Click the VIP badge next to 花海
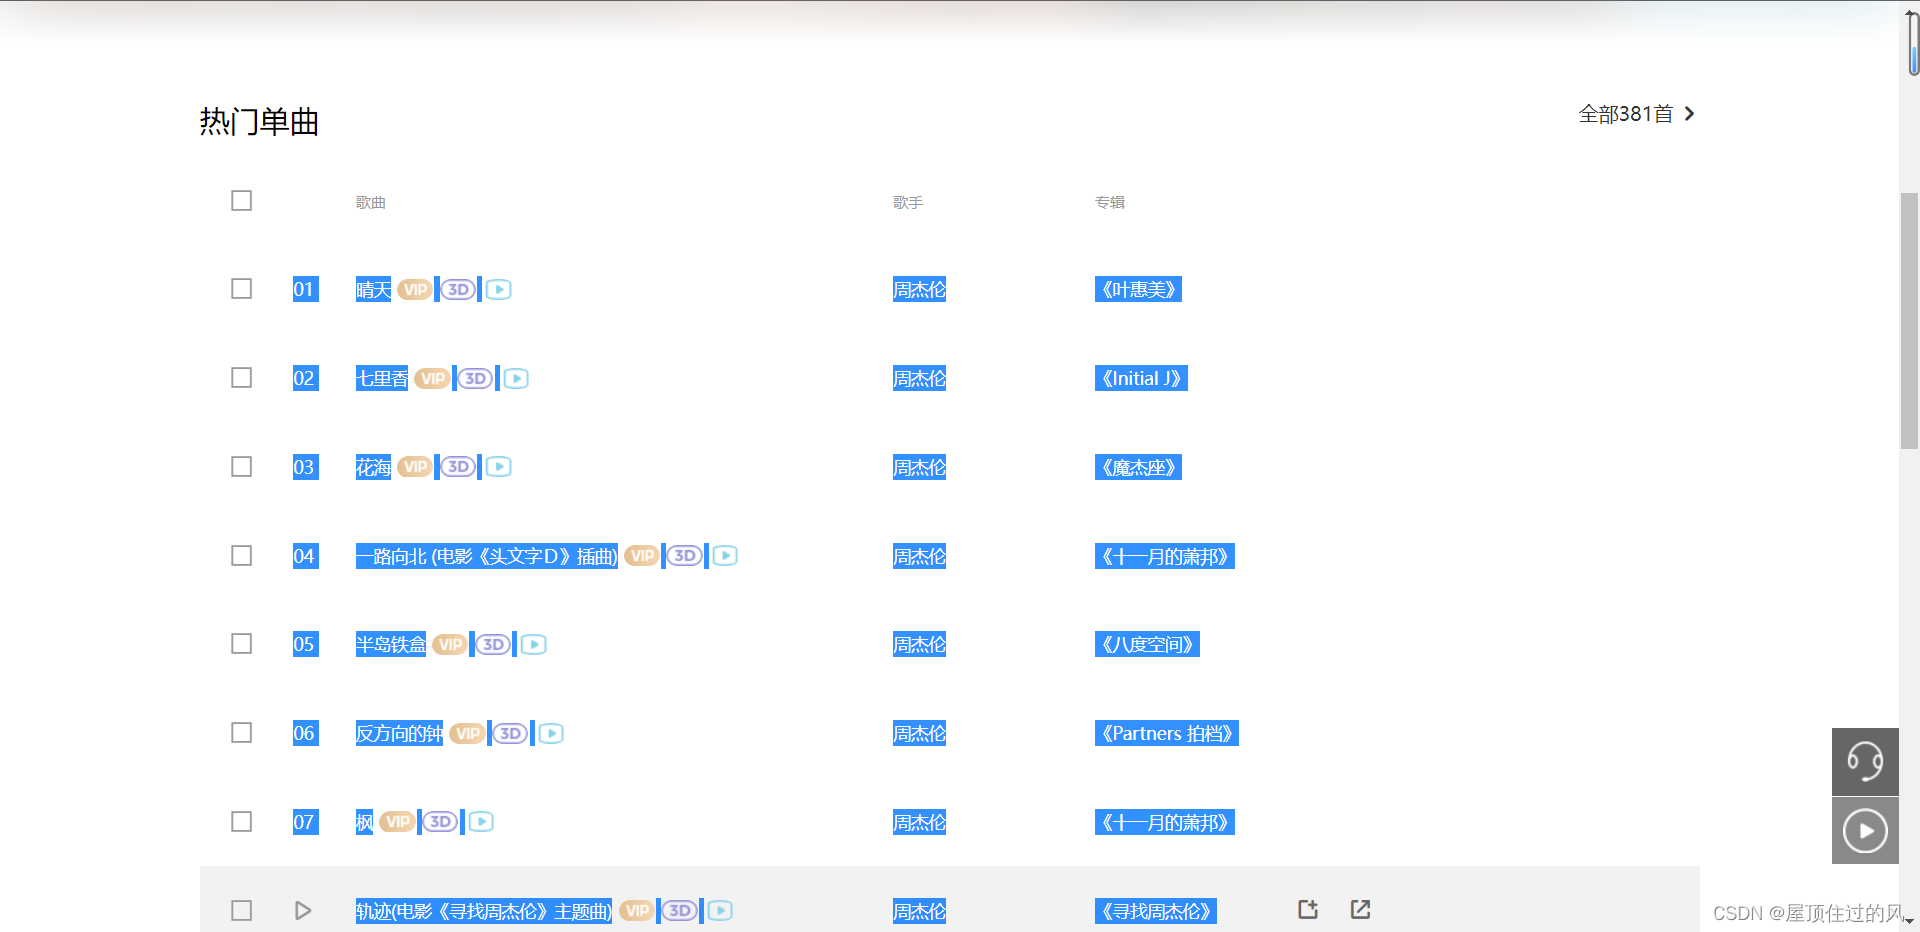 tap(415, 467)
